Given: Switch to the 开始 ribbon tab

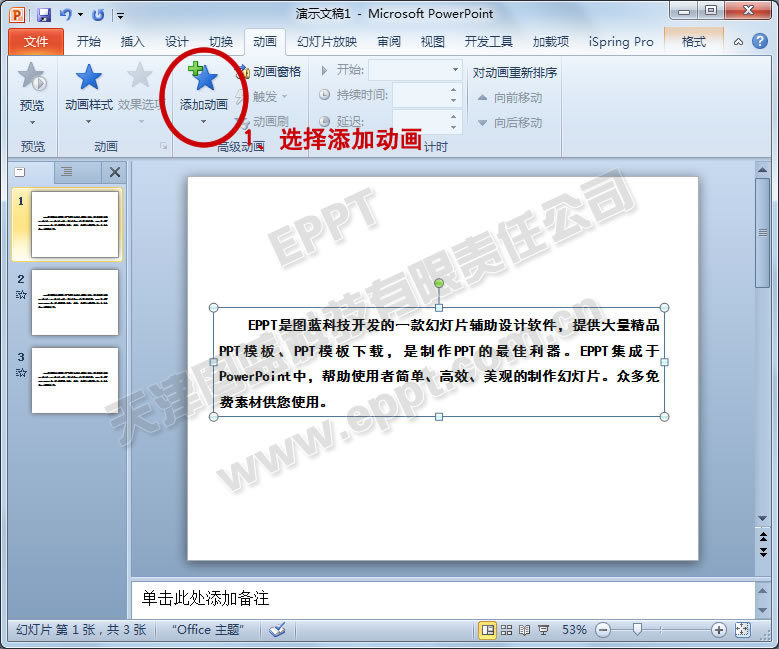Looking at the screenshot, I should point(88,42).
